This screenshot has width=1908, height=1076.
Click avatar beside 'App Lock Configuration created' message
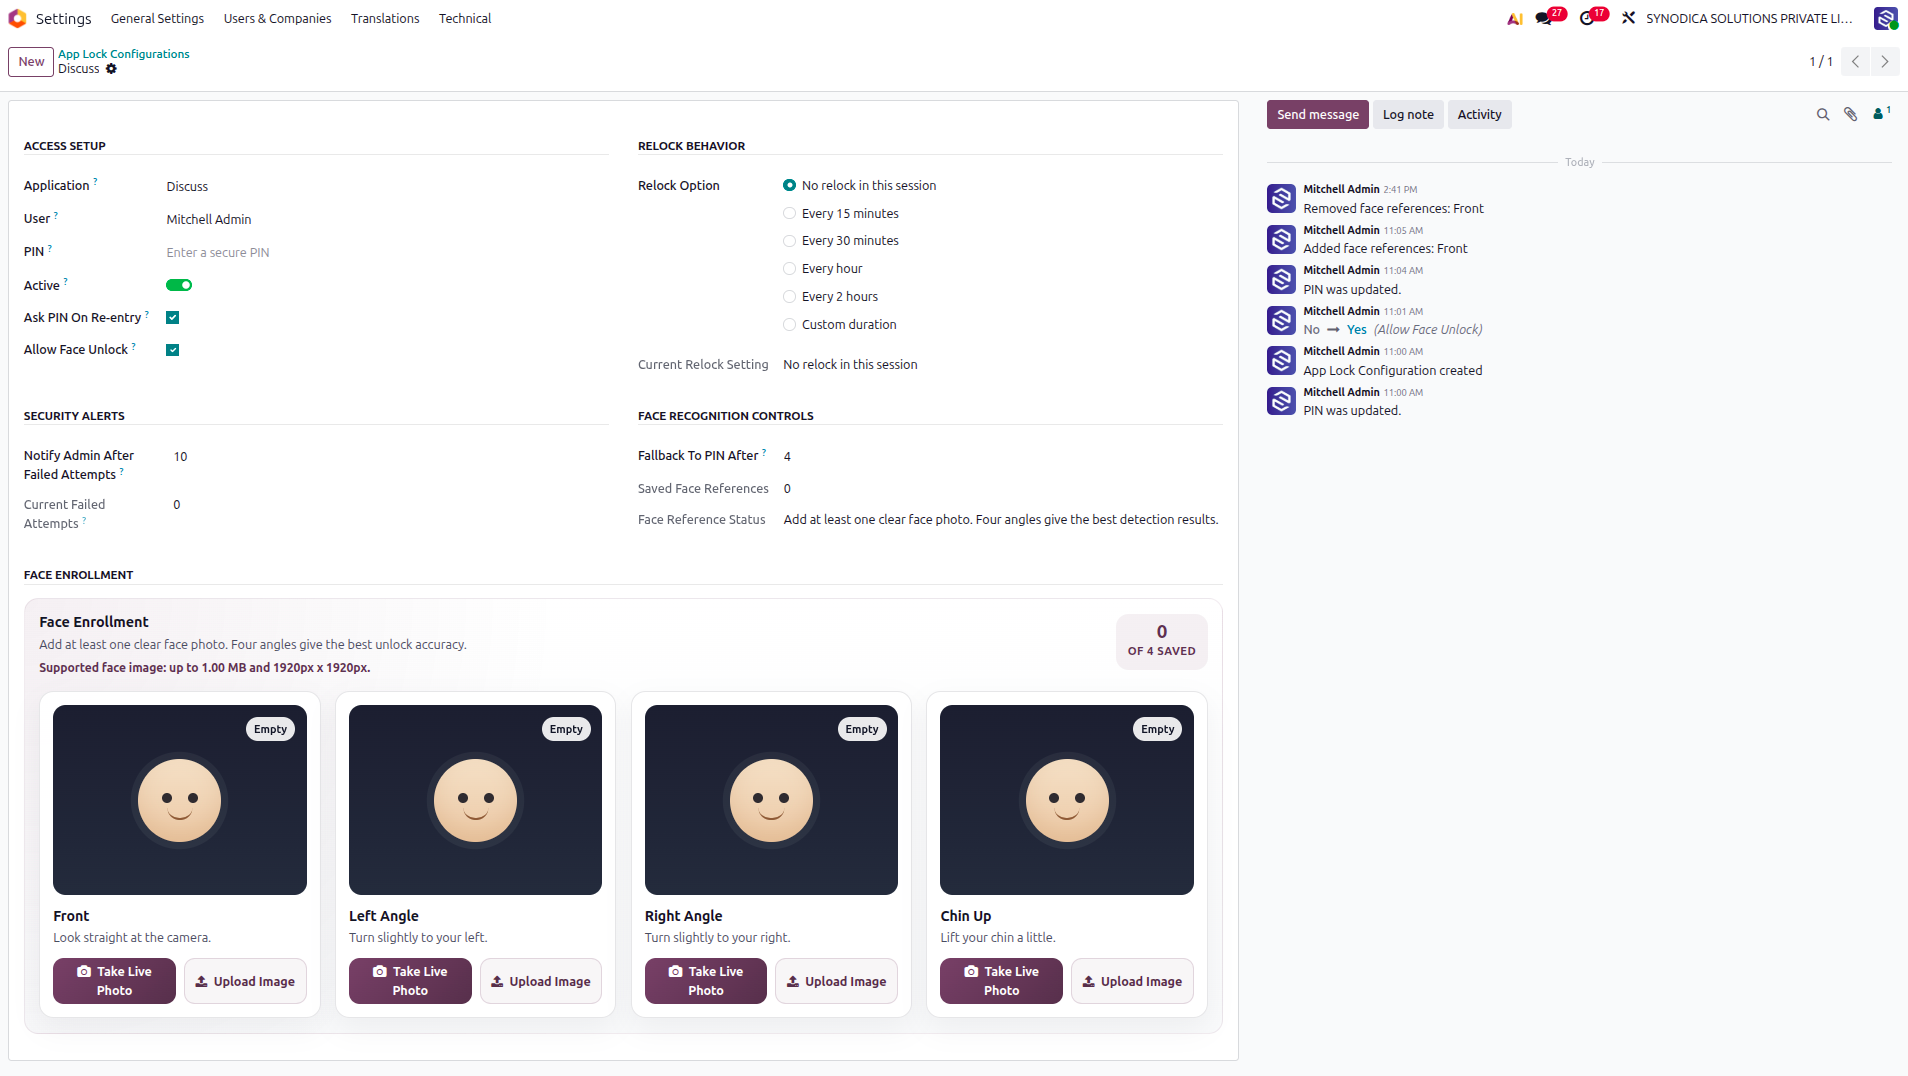(1281, 360)
